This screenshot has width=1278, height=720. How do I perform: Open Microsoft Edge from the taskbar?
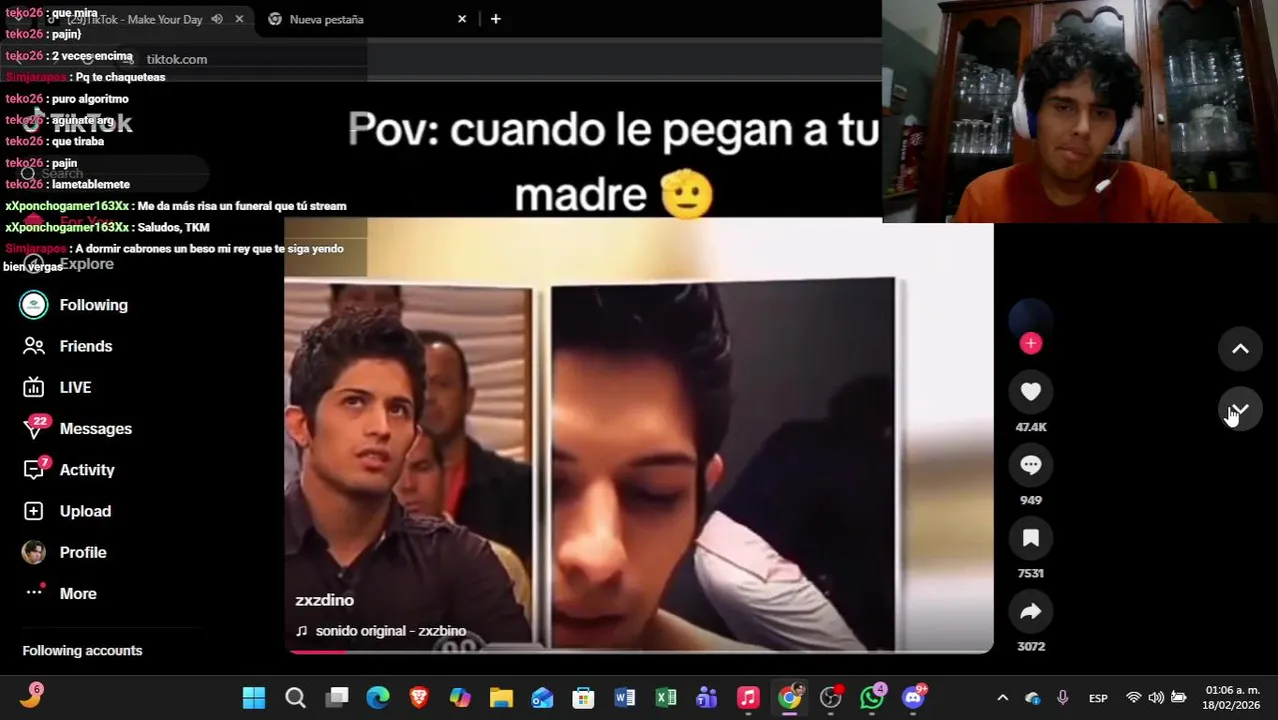tap(378, 698)
